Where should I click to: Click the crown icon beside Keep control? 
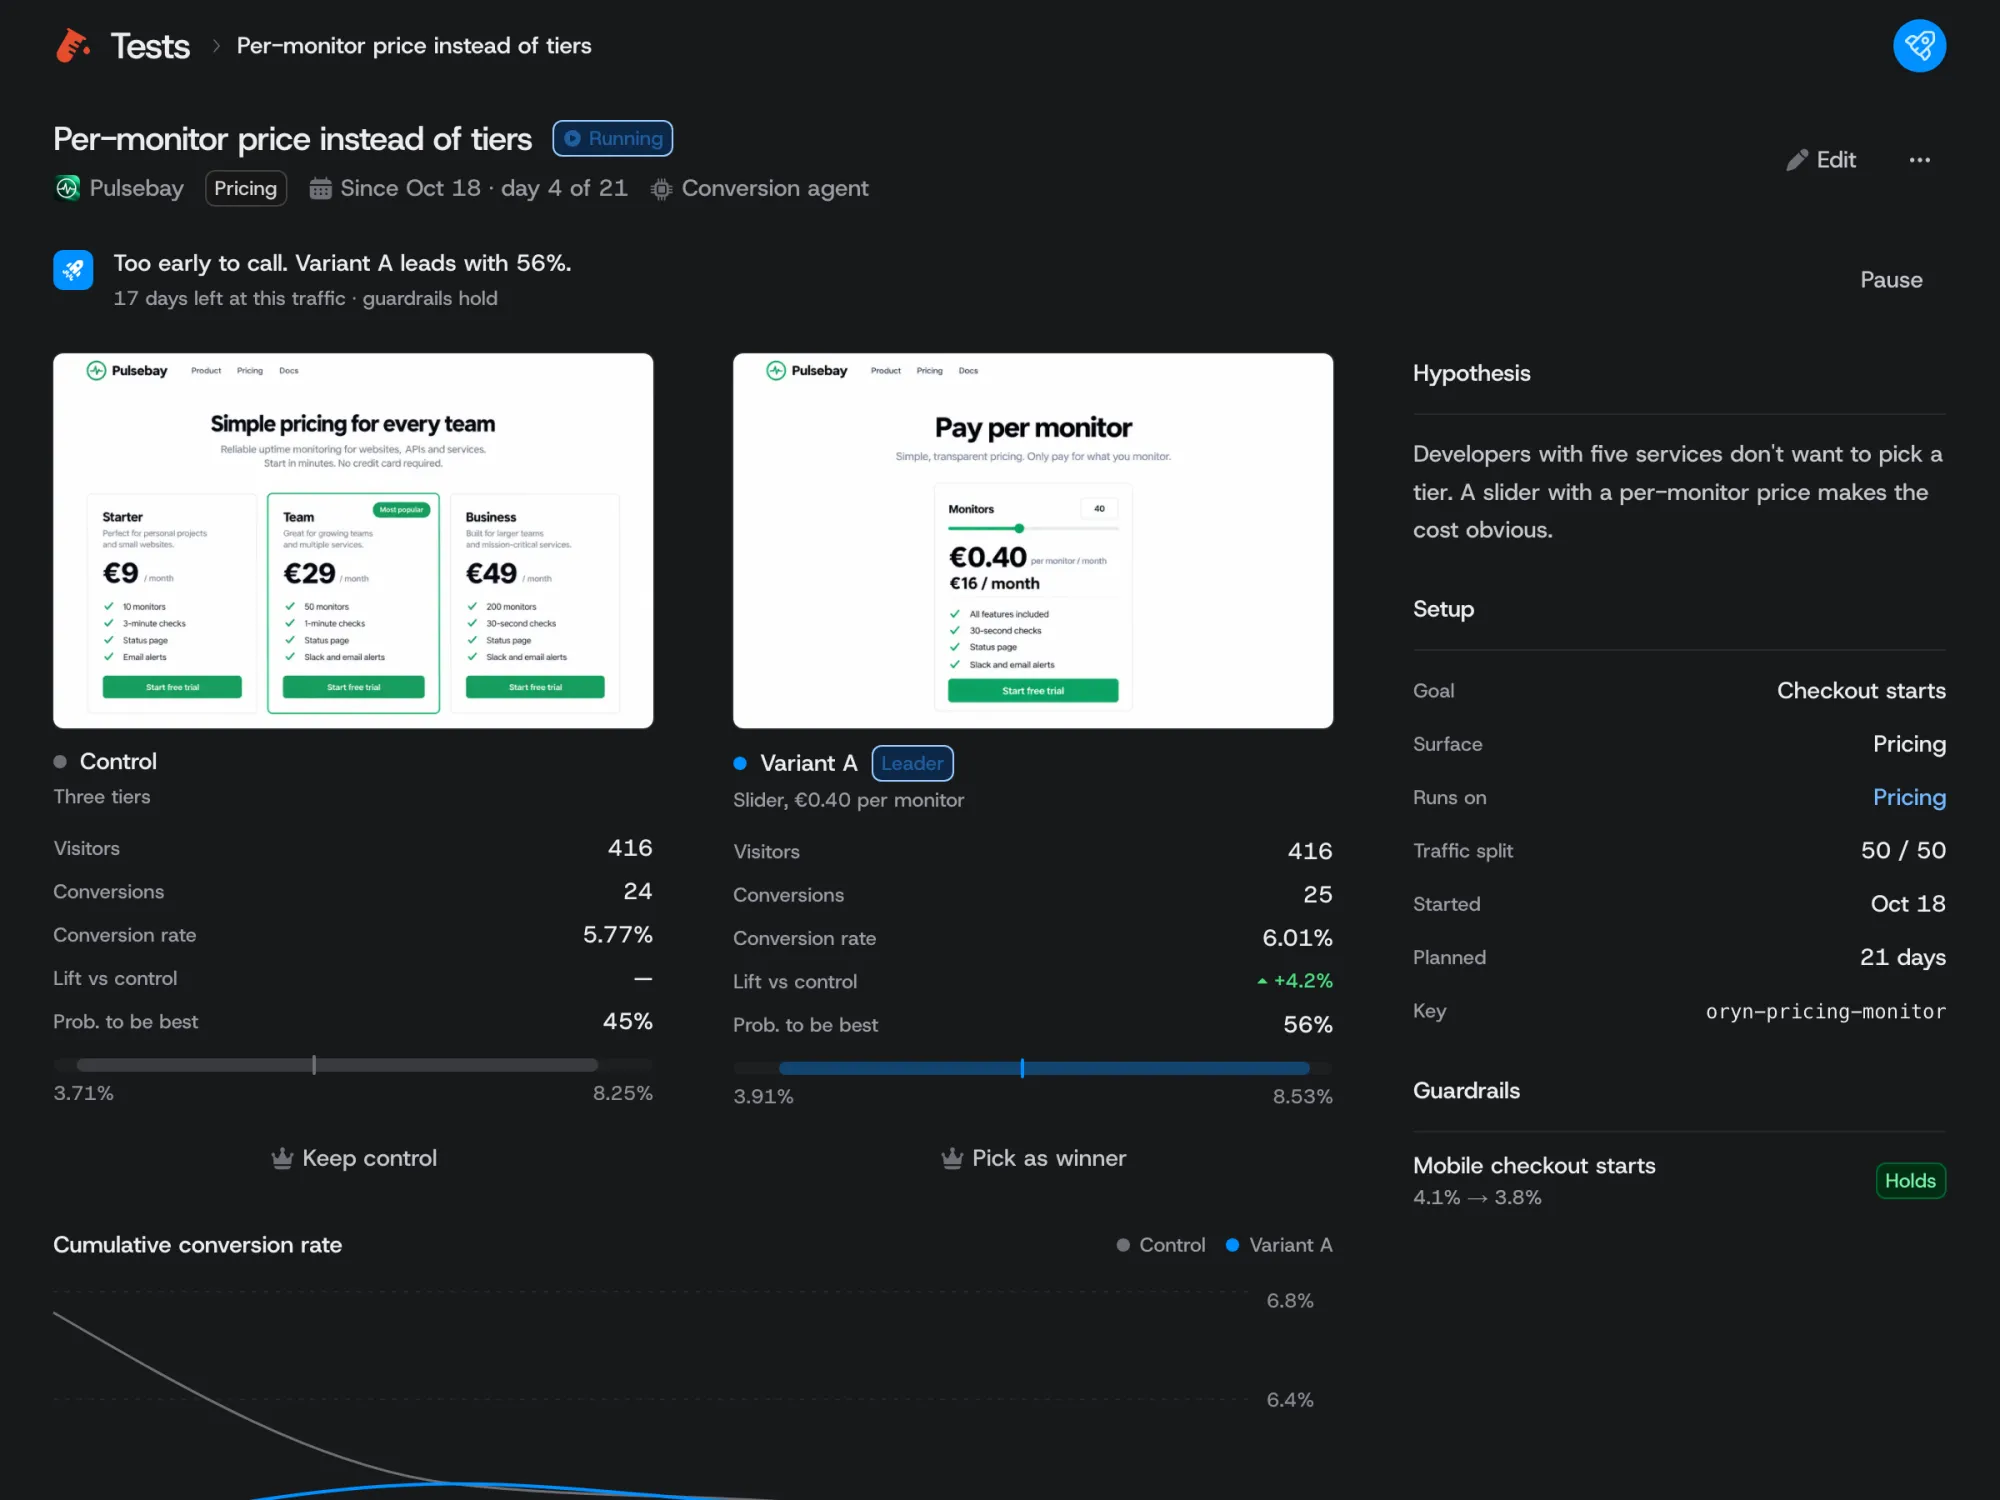pyautogui.click(x=282, y=1158)
